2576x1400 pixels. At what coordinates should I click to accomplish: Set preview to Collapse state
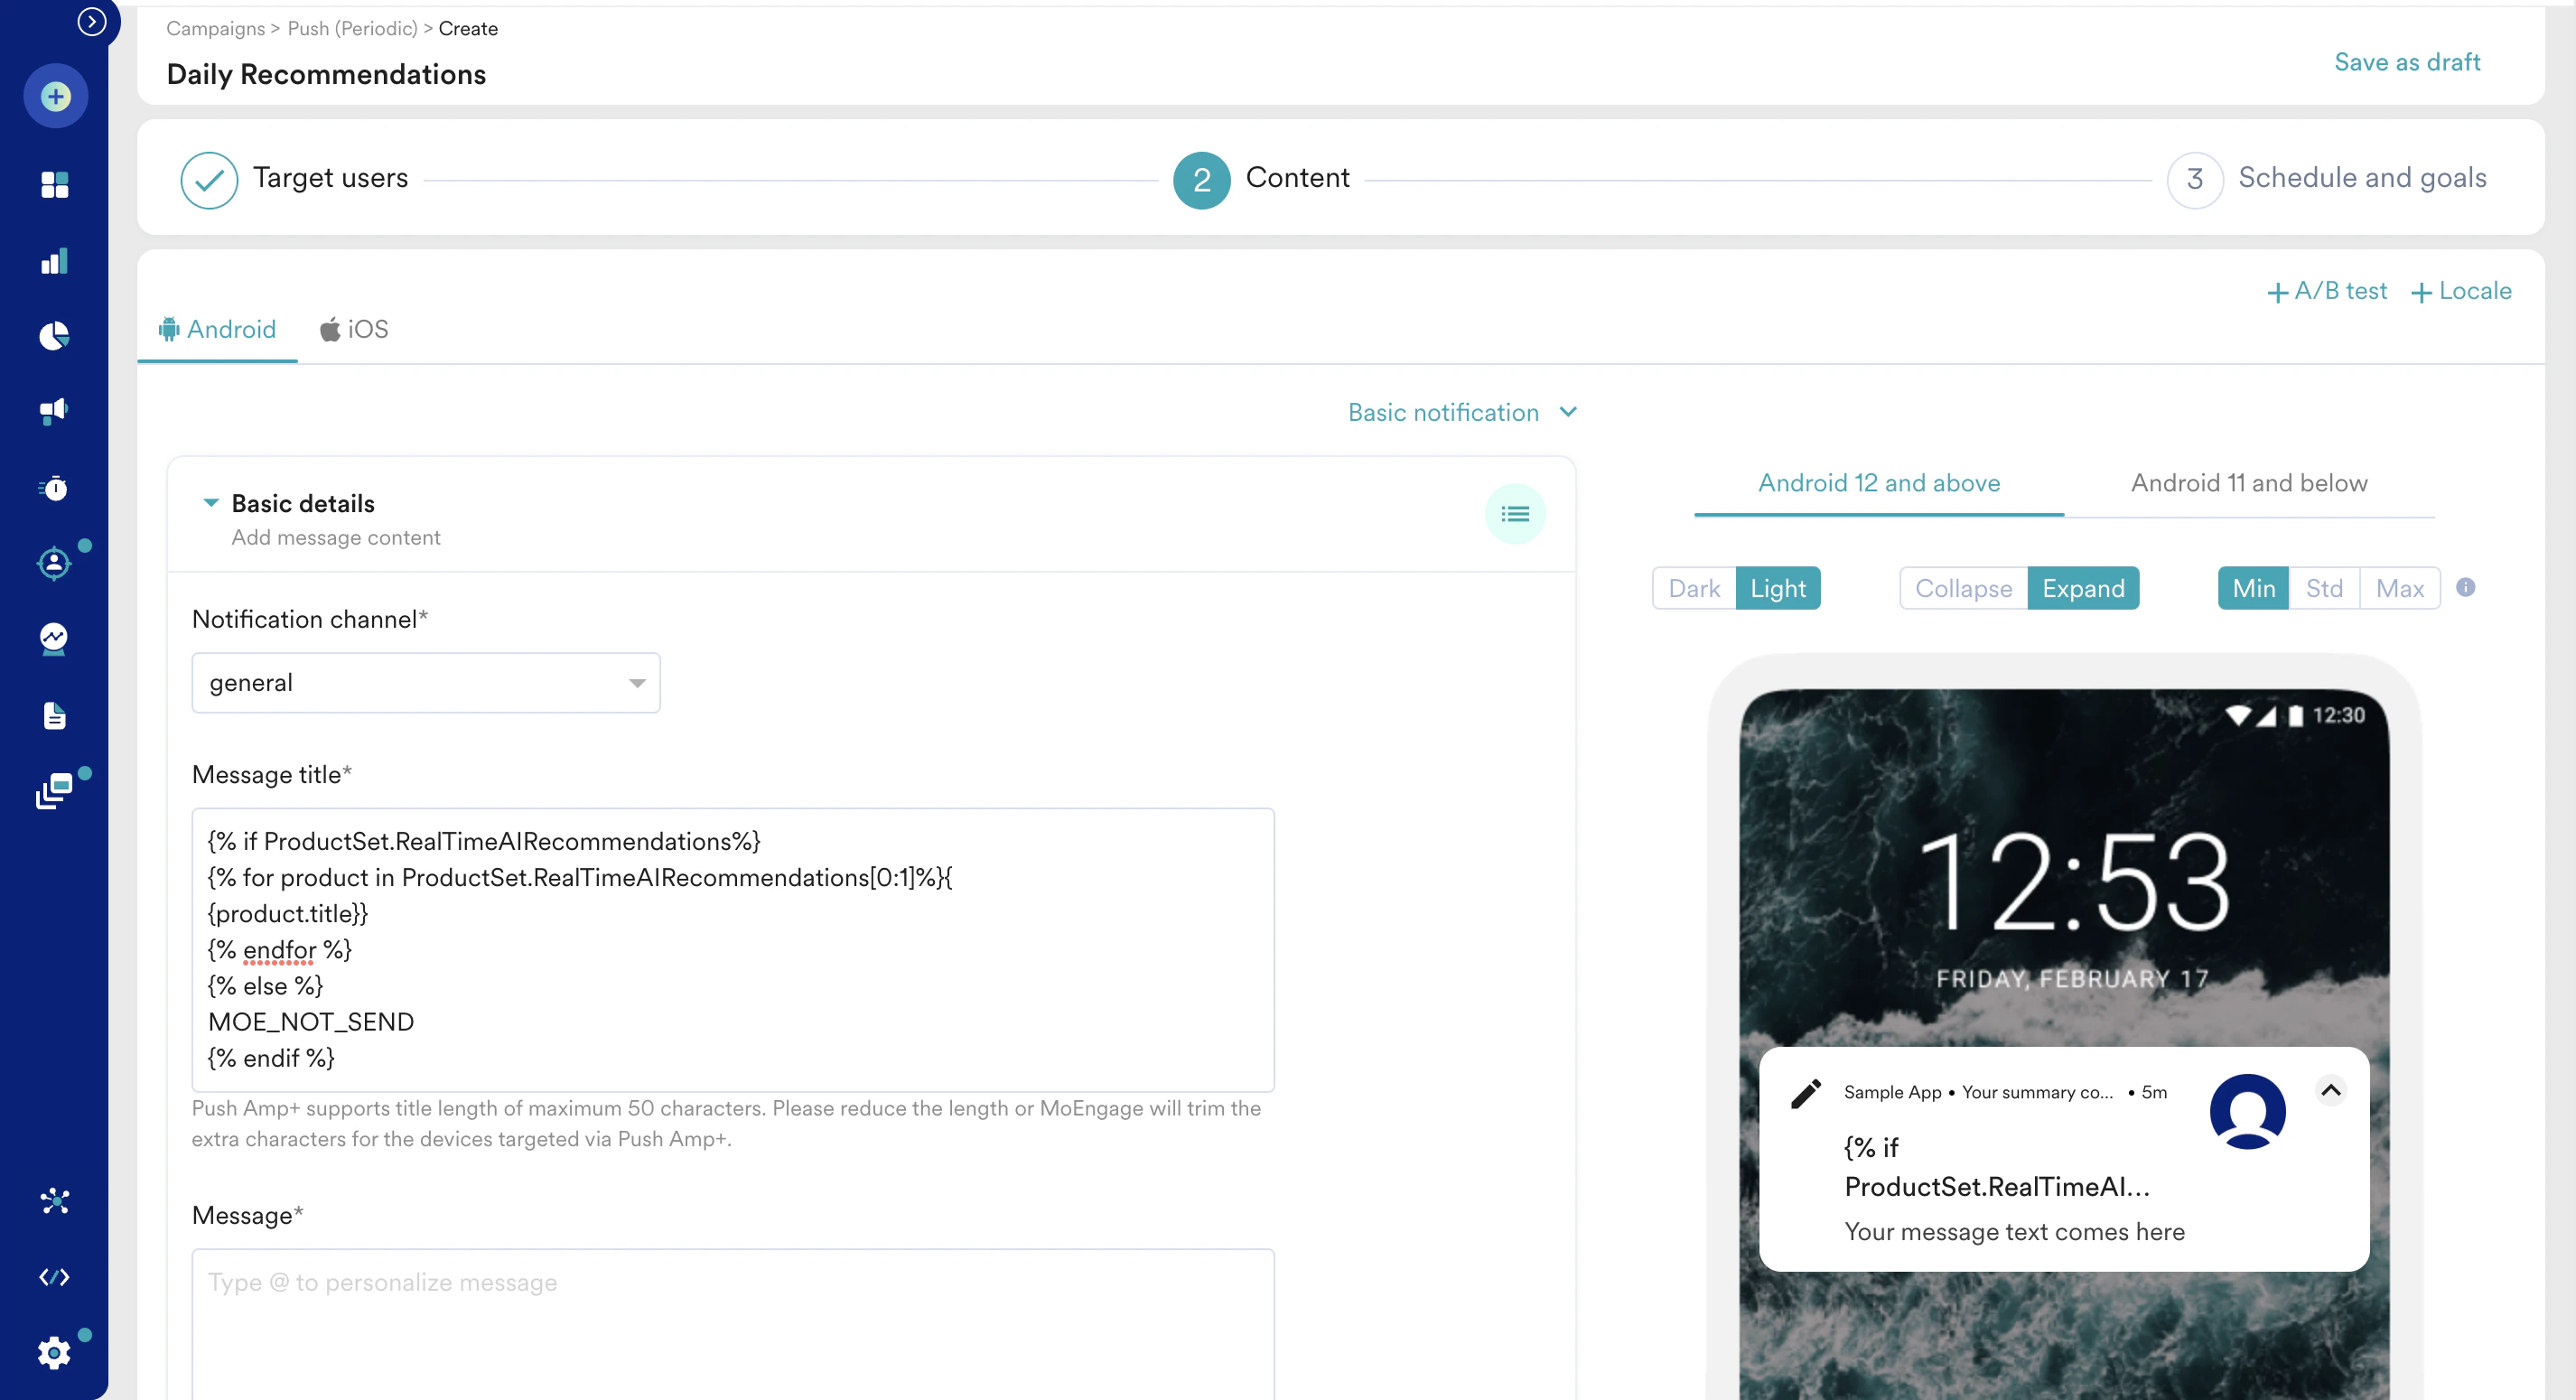click(x=1962, y=588)
